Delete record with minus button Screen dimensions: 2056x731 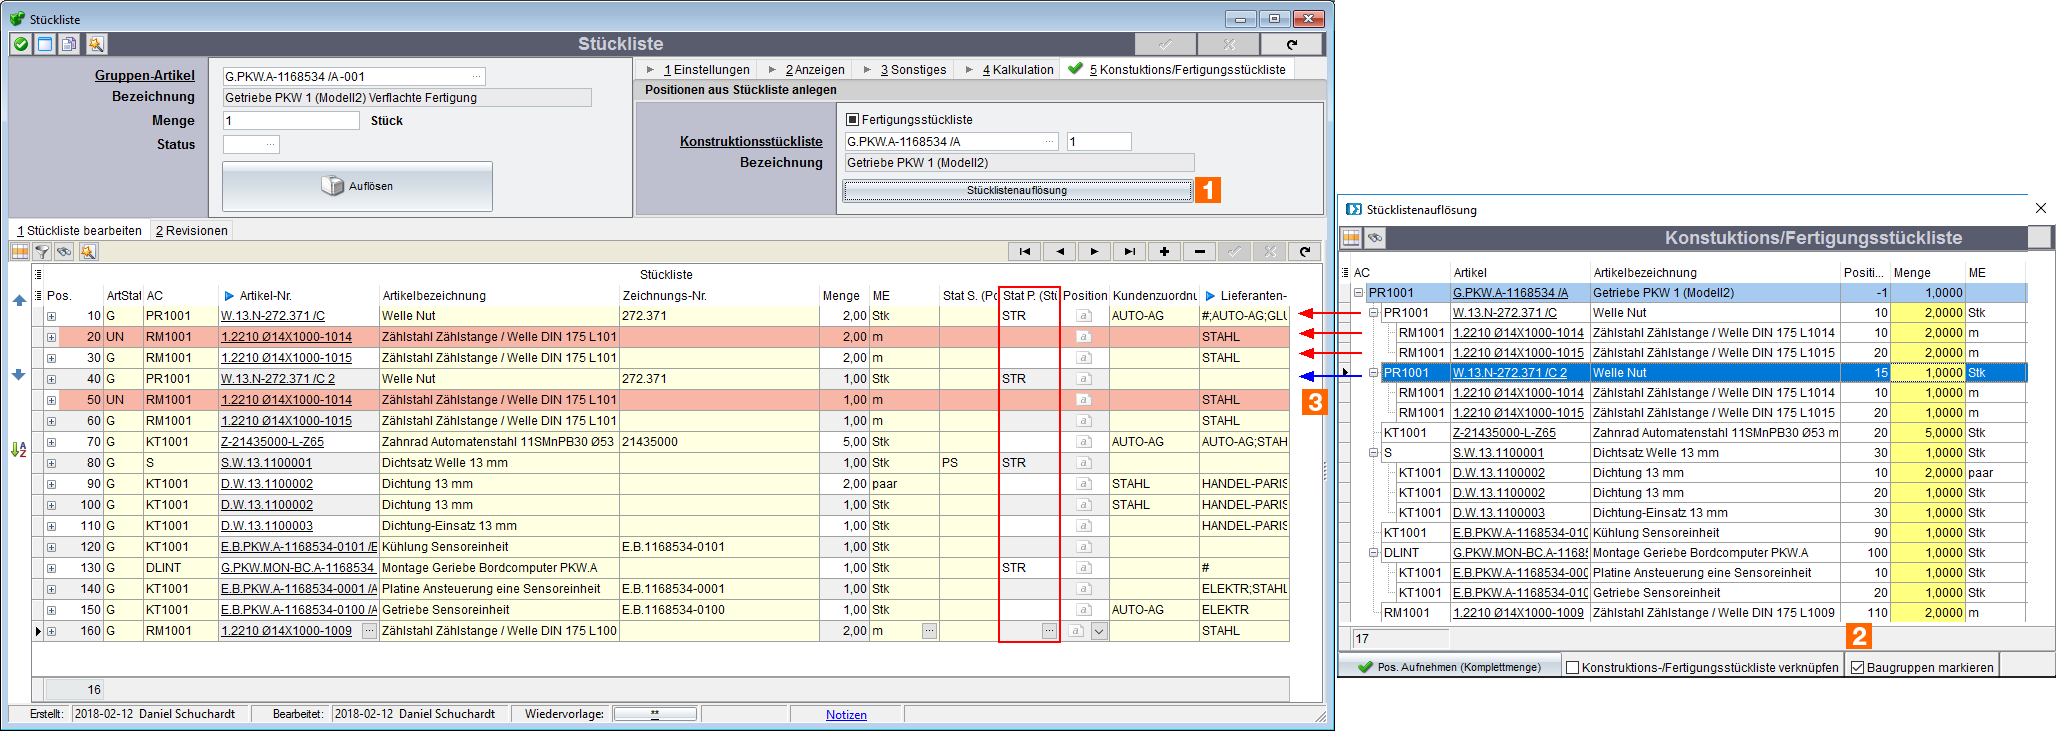click(x=1199, y=252)
